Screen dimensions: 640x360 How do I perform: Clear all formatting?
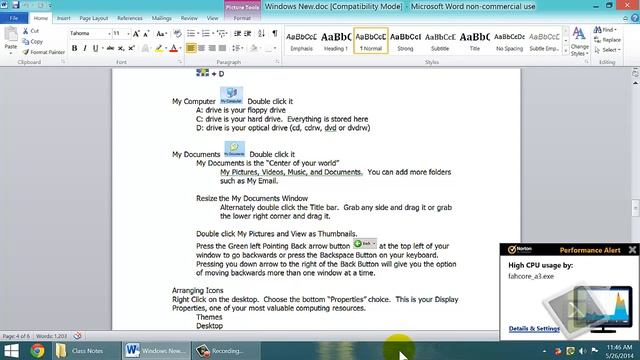177,33
